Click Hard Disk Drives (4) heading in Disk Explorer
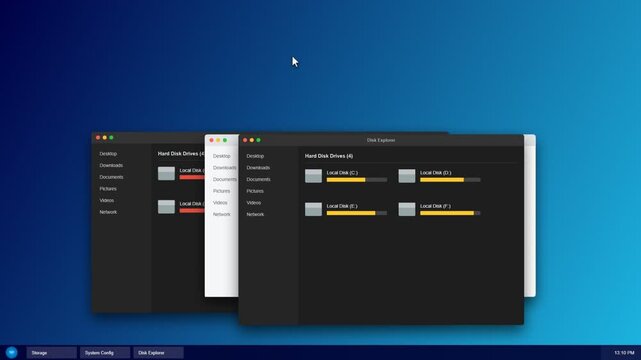Image resolution: width=641 pixels, height=360 pixels. coord(329,156)
